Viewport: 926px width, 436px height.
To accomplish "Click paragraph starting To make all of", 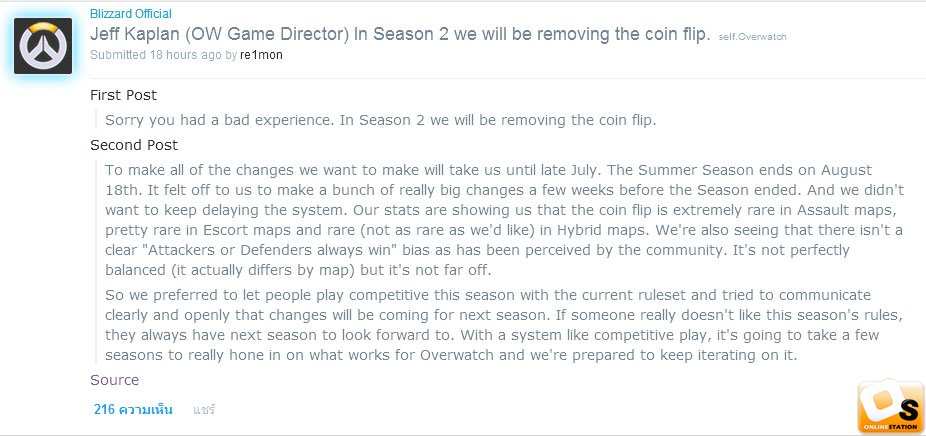I will [x=504, y=220].
